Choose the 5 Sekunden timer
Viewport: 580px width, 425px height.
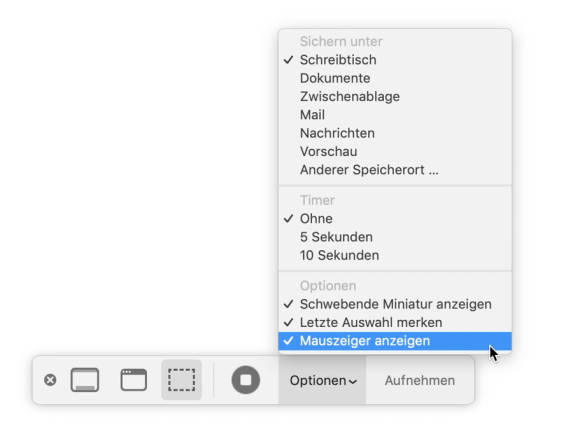[x=395, y=237]
